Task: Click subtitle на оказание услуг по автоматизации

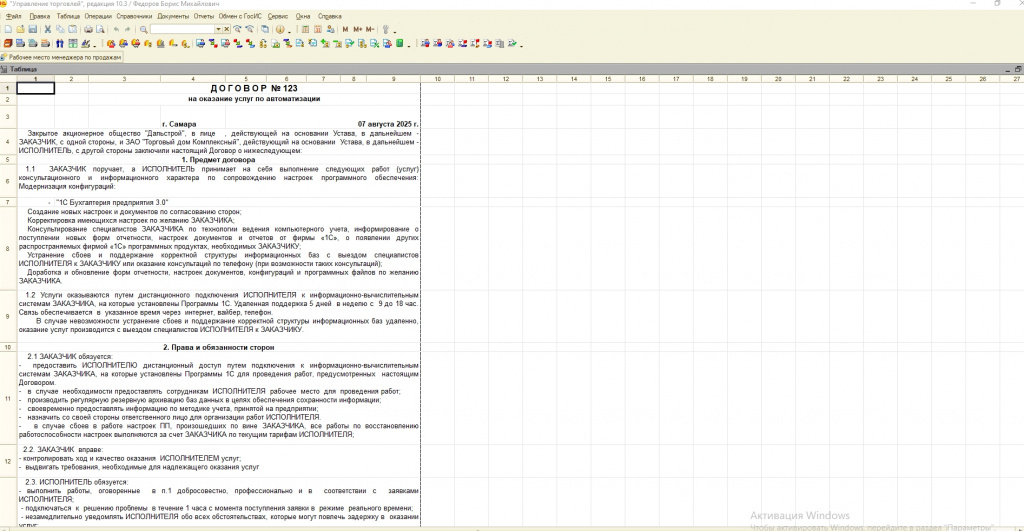Action: tap(254, 99)
